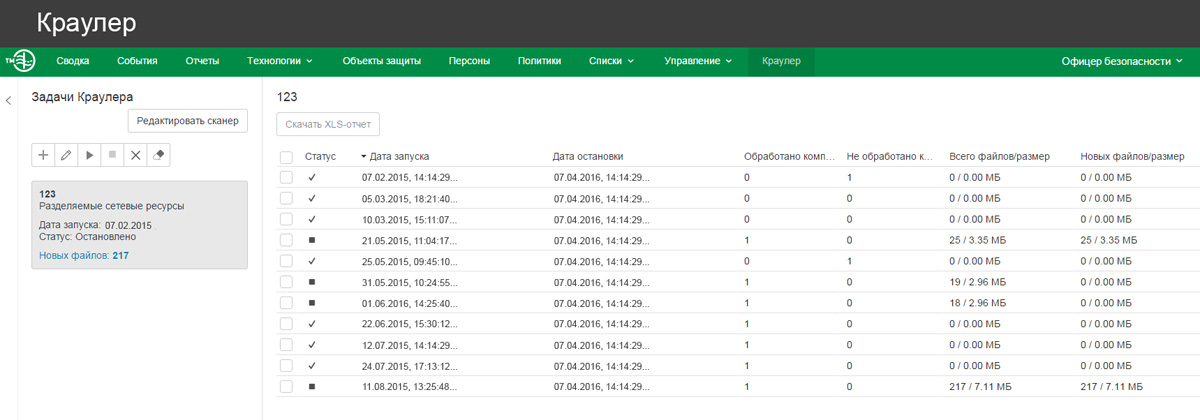Click the green logo icon in navbar
Screen dimensions: 1200x420
[x=20, y=61]
